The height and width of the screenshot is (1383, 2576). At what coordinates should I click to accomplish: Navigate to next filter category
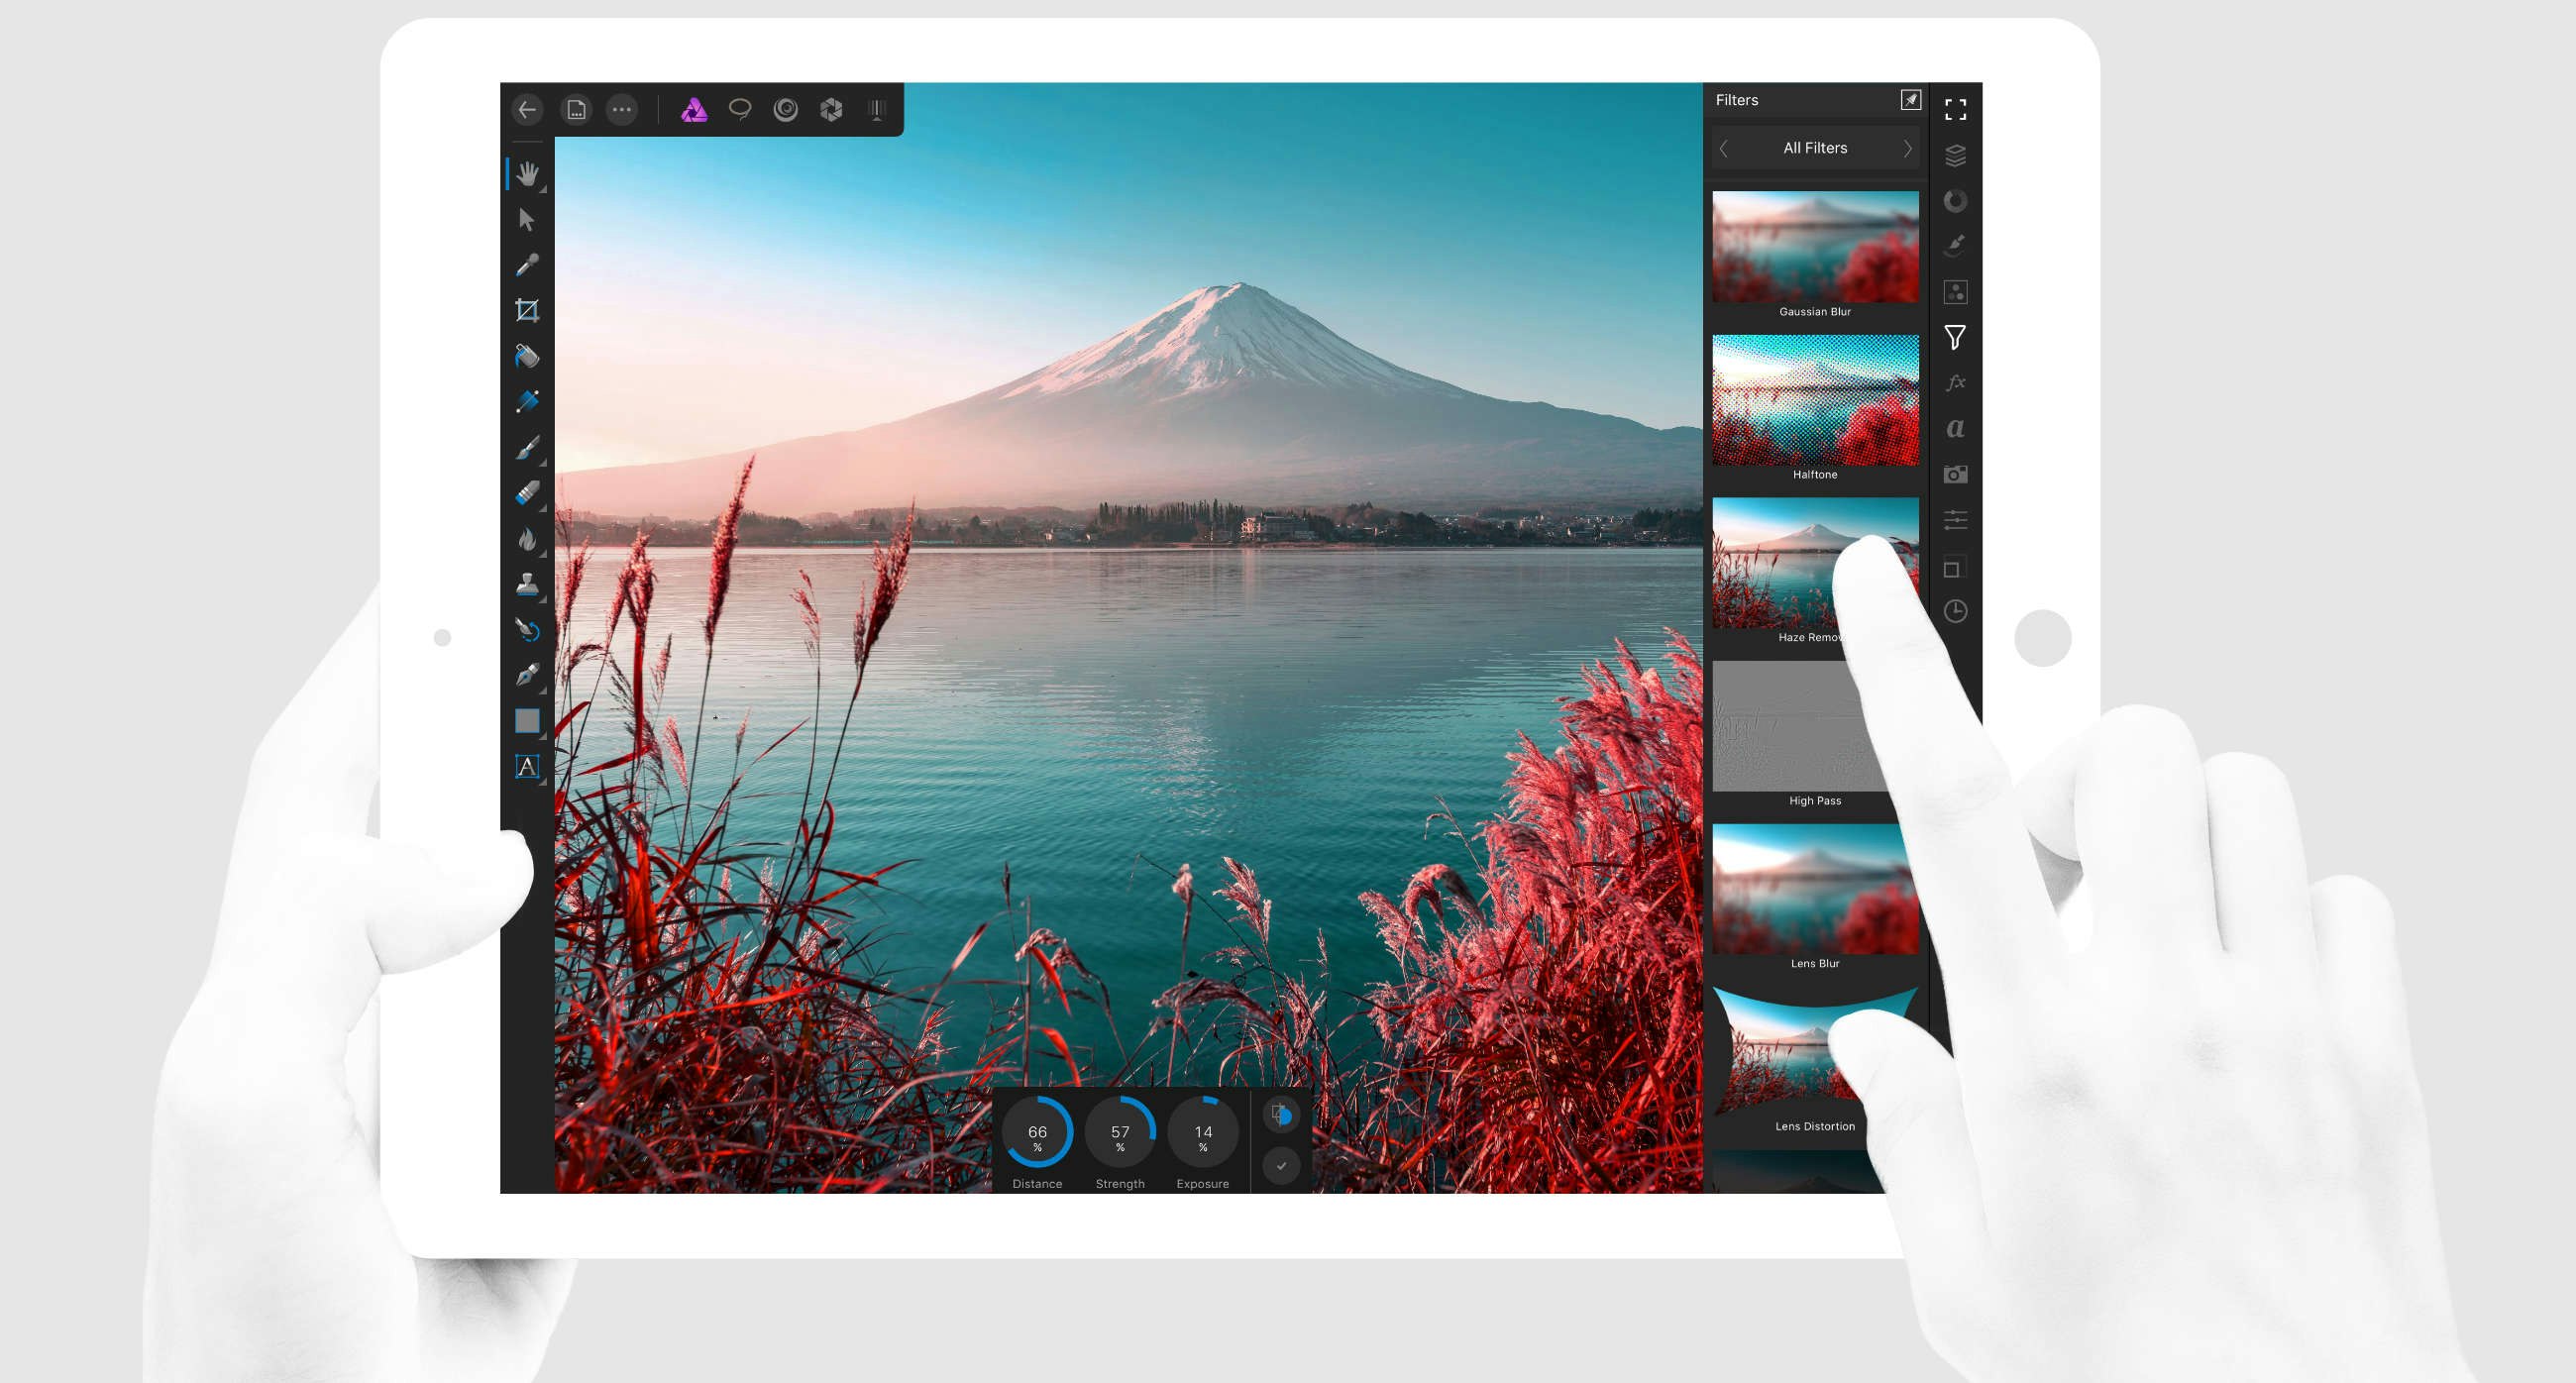point(1906,150)
